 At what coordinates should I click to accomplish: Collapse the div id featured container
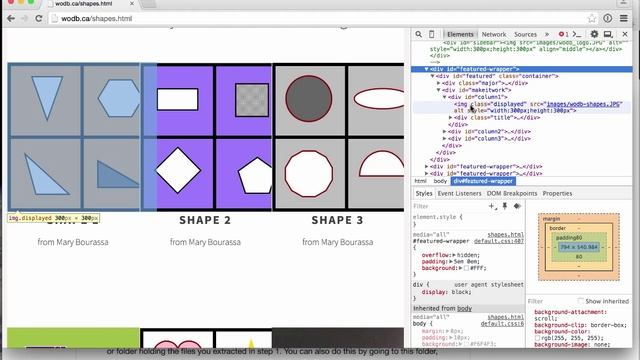coord(433,76)
